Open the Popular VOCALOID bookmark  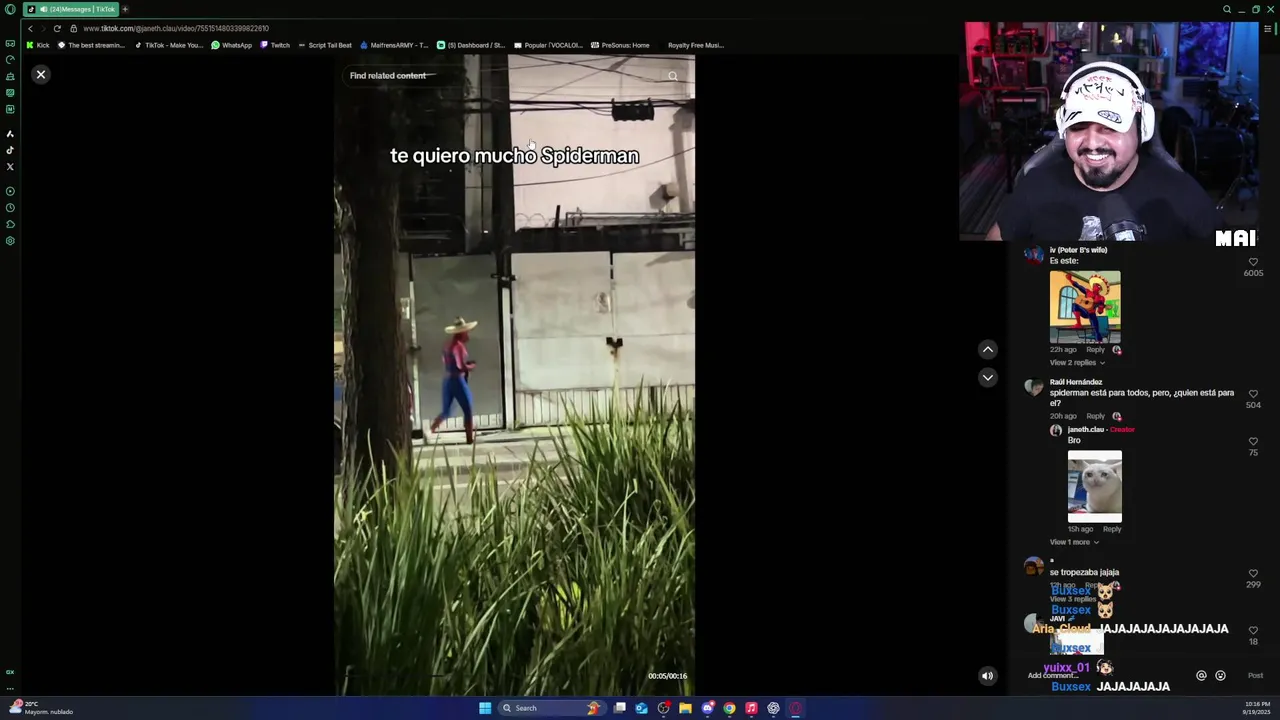tap(548, 45)
